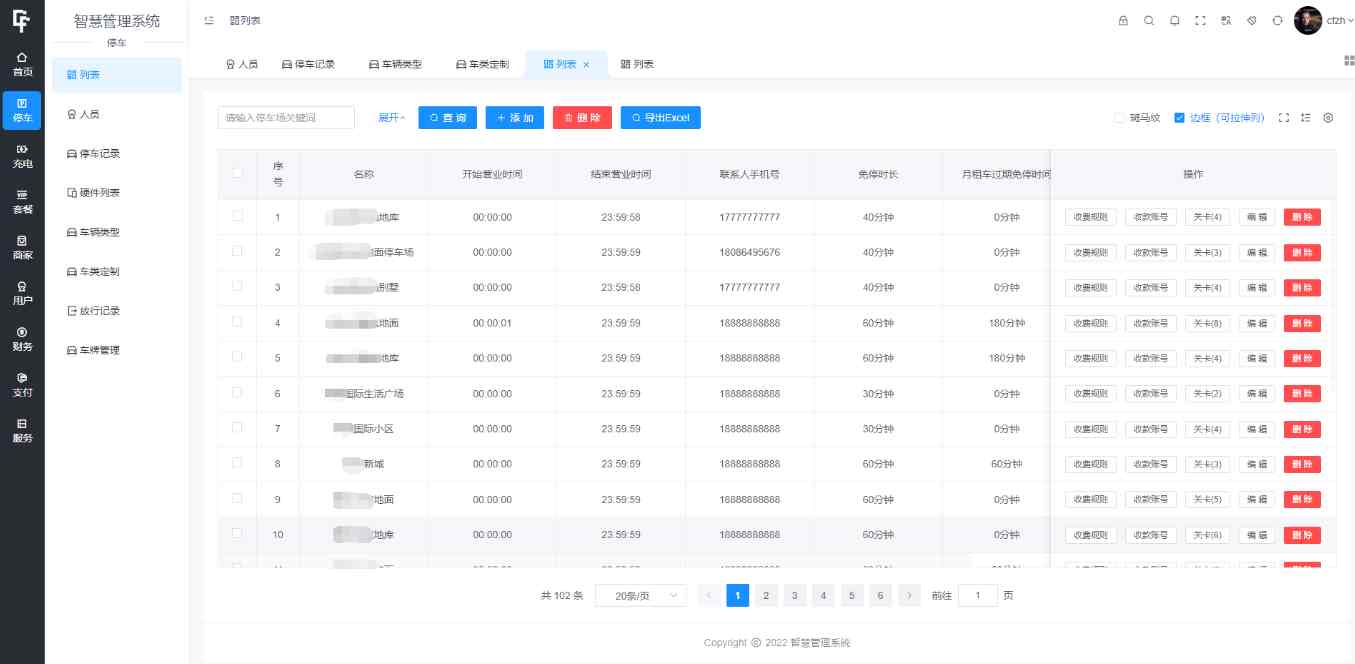
Task: Click the blue 添加 add button
Action: click(515, 117)
